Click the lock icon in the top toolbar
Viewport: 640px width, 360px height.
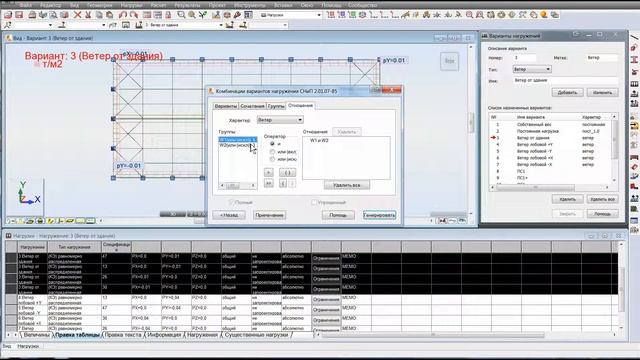tap(168, 15)
